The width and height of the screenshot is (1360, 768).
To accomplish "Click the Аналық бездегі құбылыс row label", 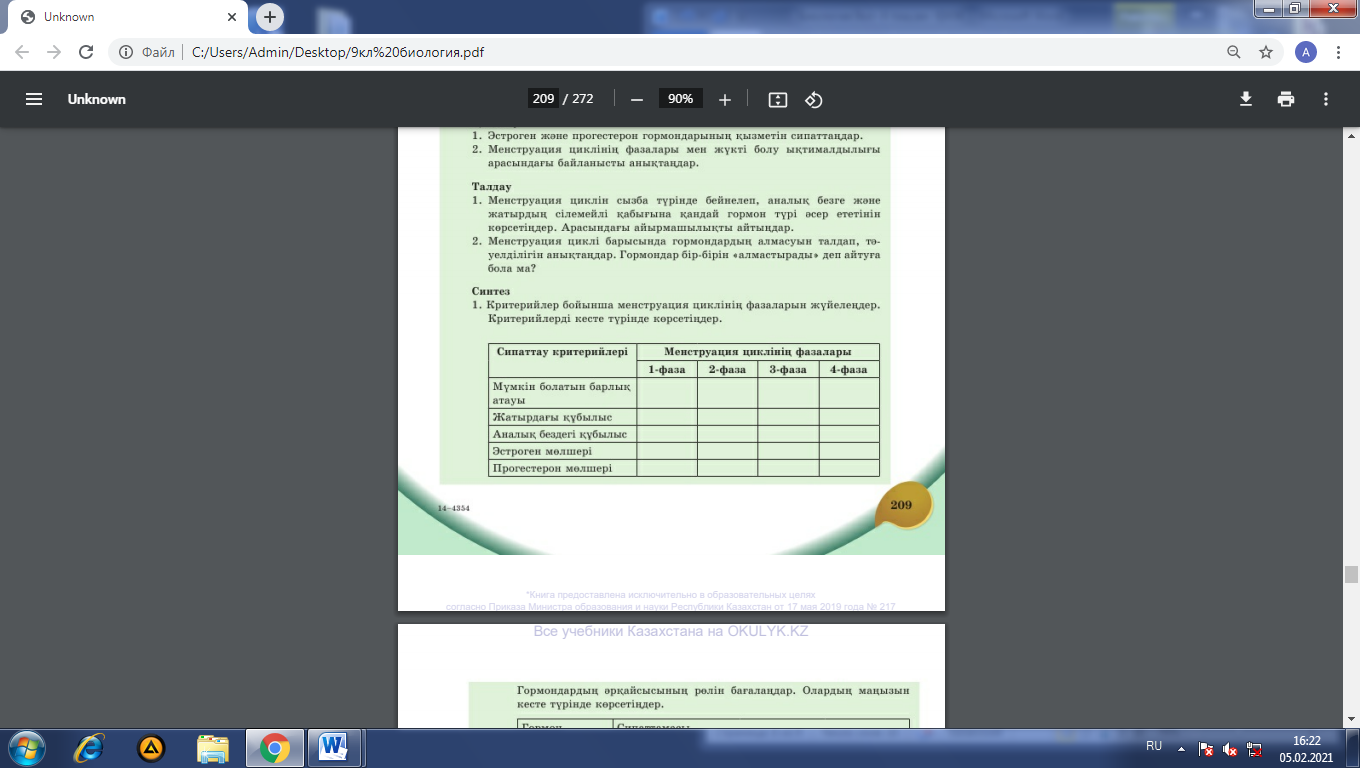I will 559,434.
